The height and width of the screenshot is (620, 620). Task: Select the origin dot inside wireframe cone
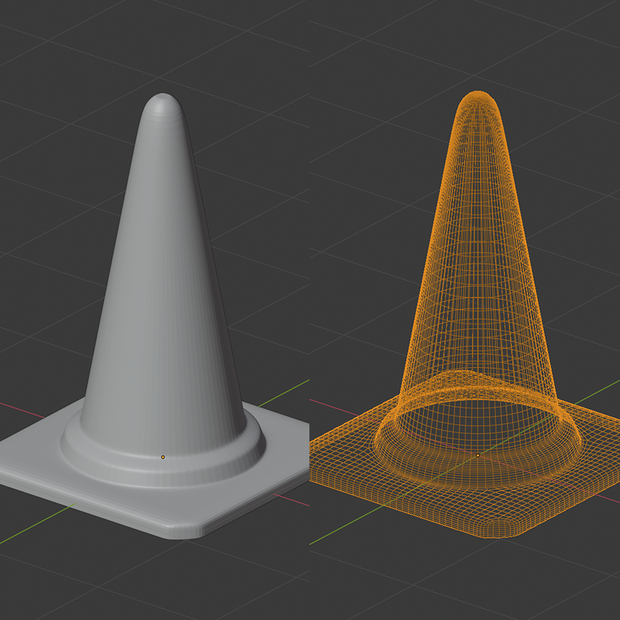click(478, 456)
